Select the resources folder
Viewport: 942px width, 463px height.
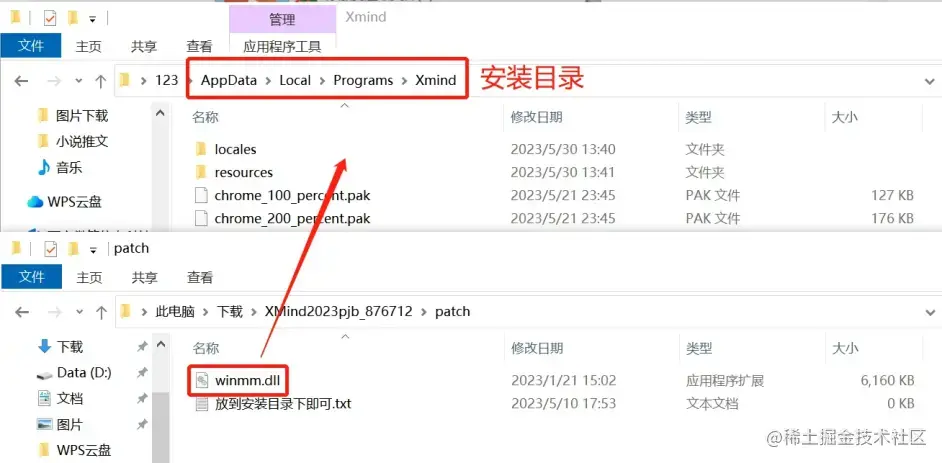point(243,172)
